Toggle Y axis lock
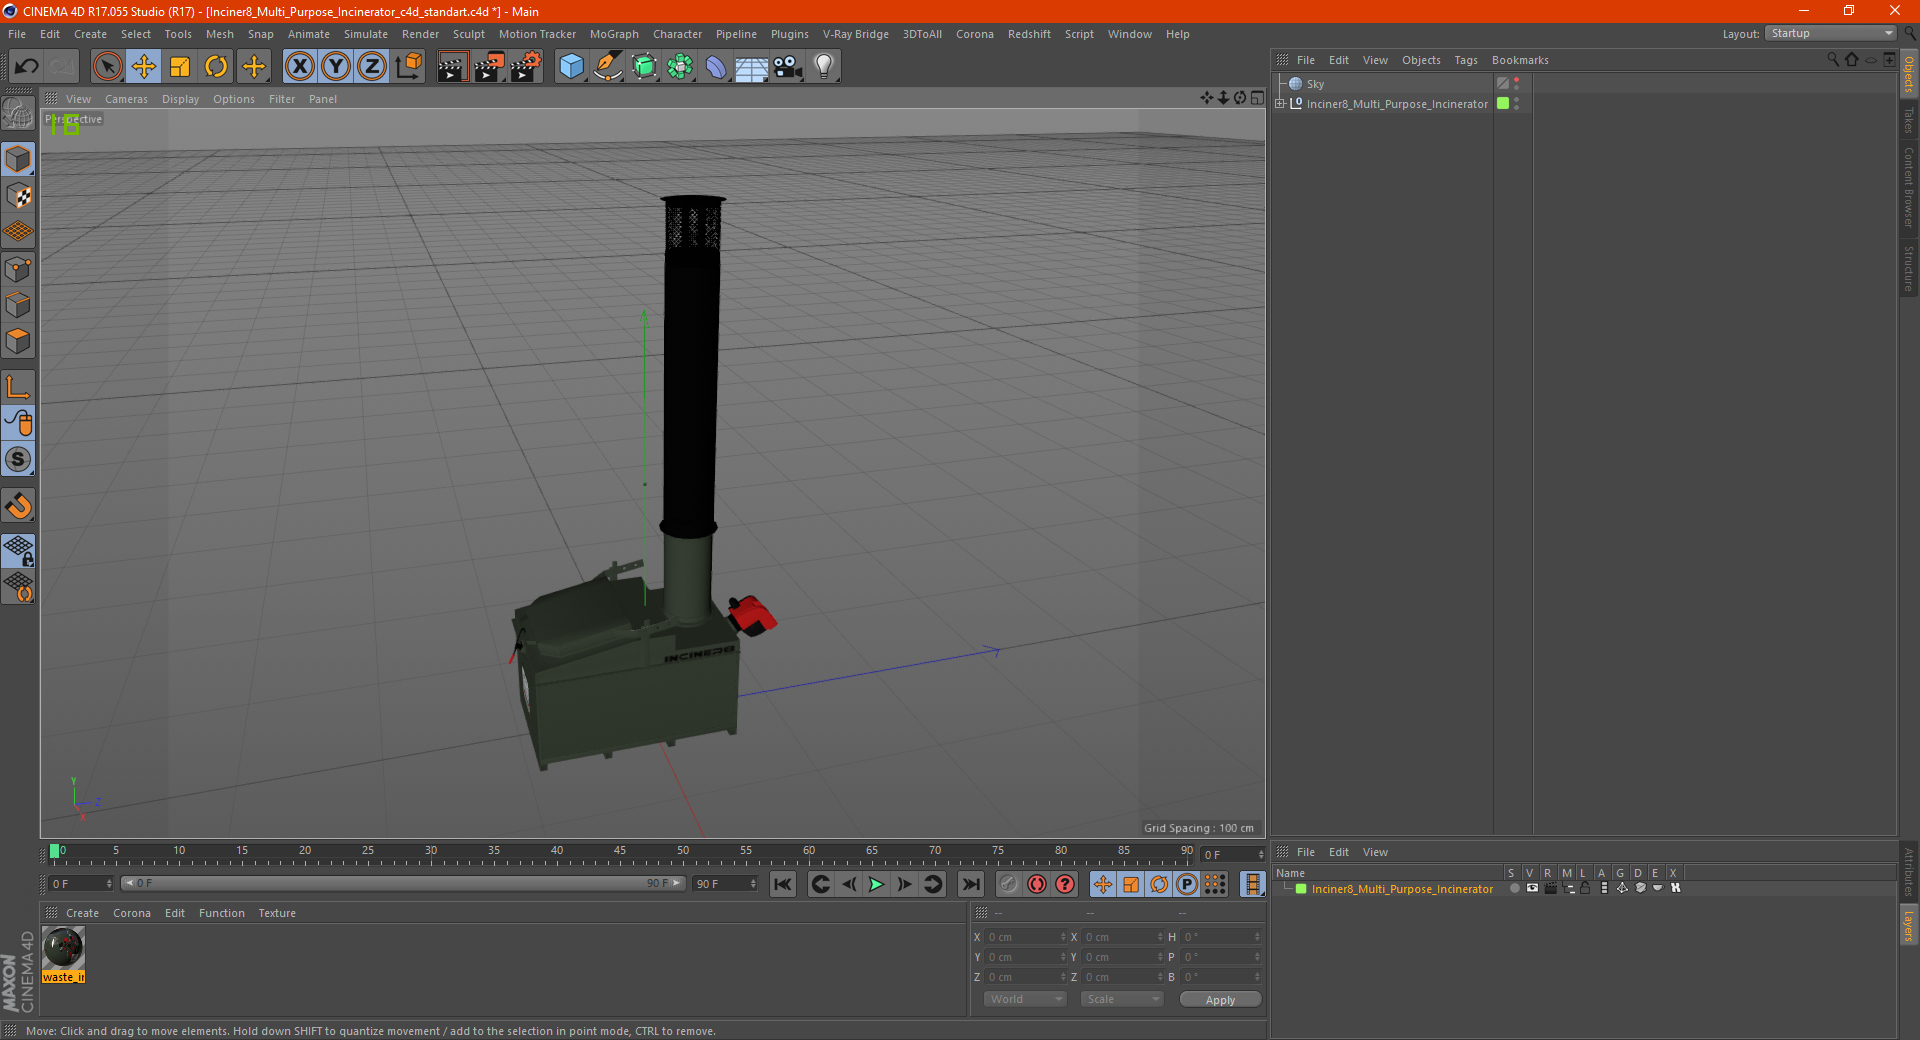1920x1040 pixels. click(x=336, y=67)
